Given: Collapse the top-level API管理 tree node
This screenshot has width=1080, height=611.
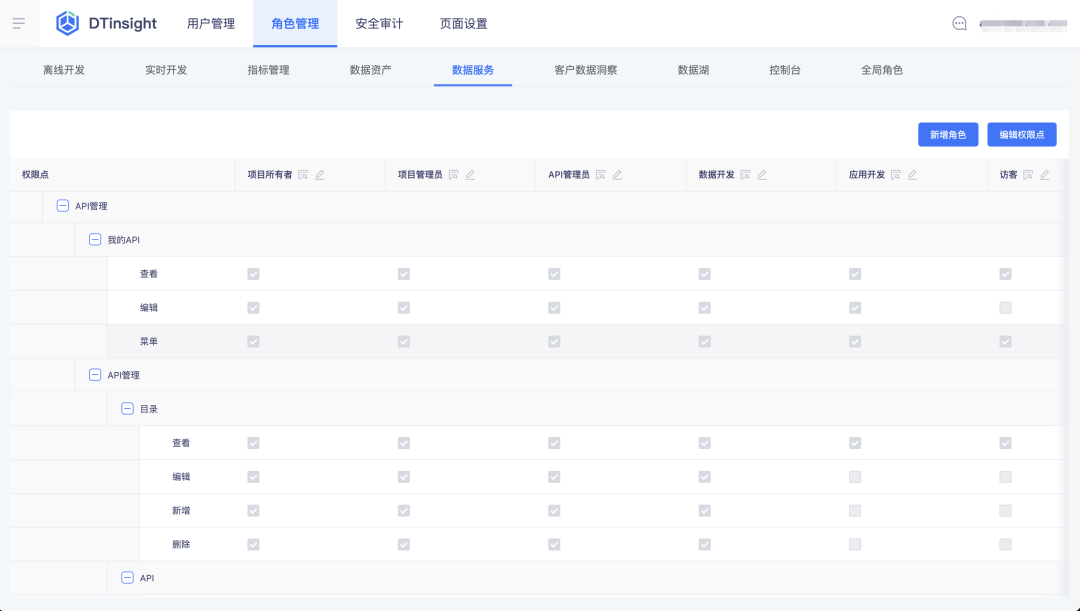Looking at the screenshot, I should (63, 206).
